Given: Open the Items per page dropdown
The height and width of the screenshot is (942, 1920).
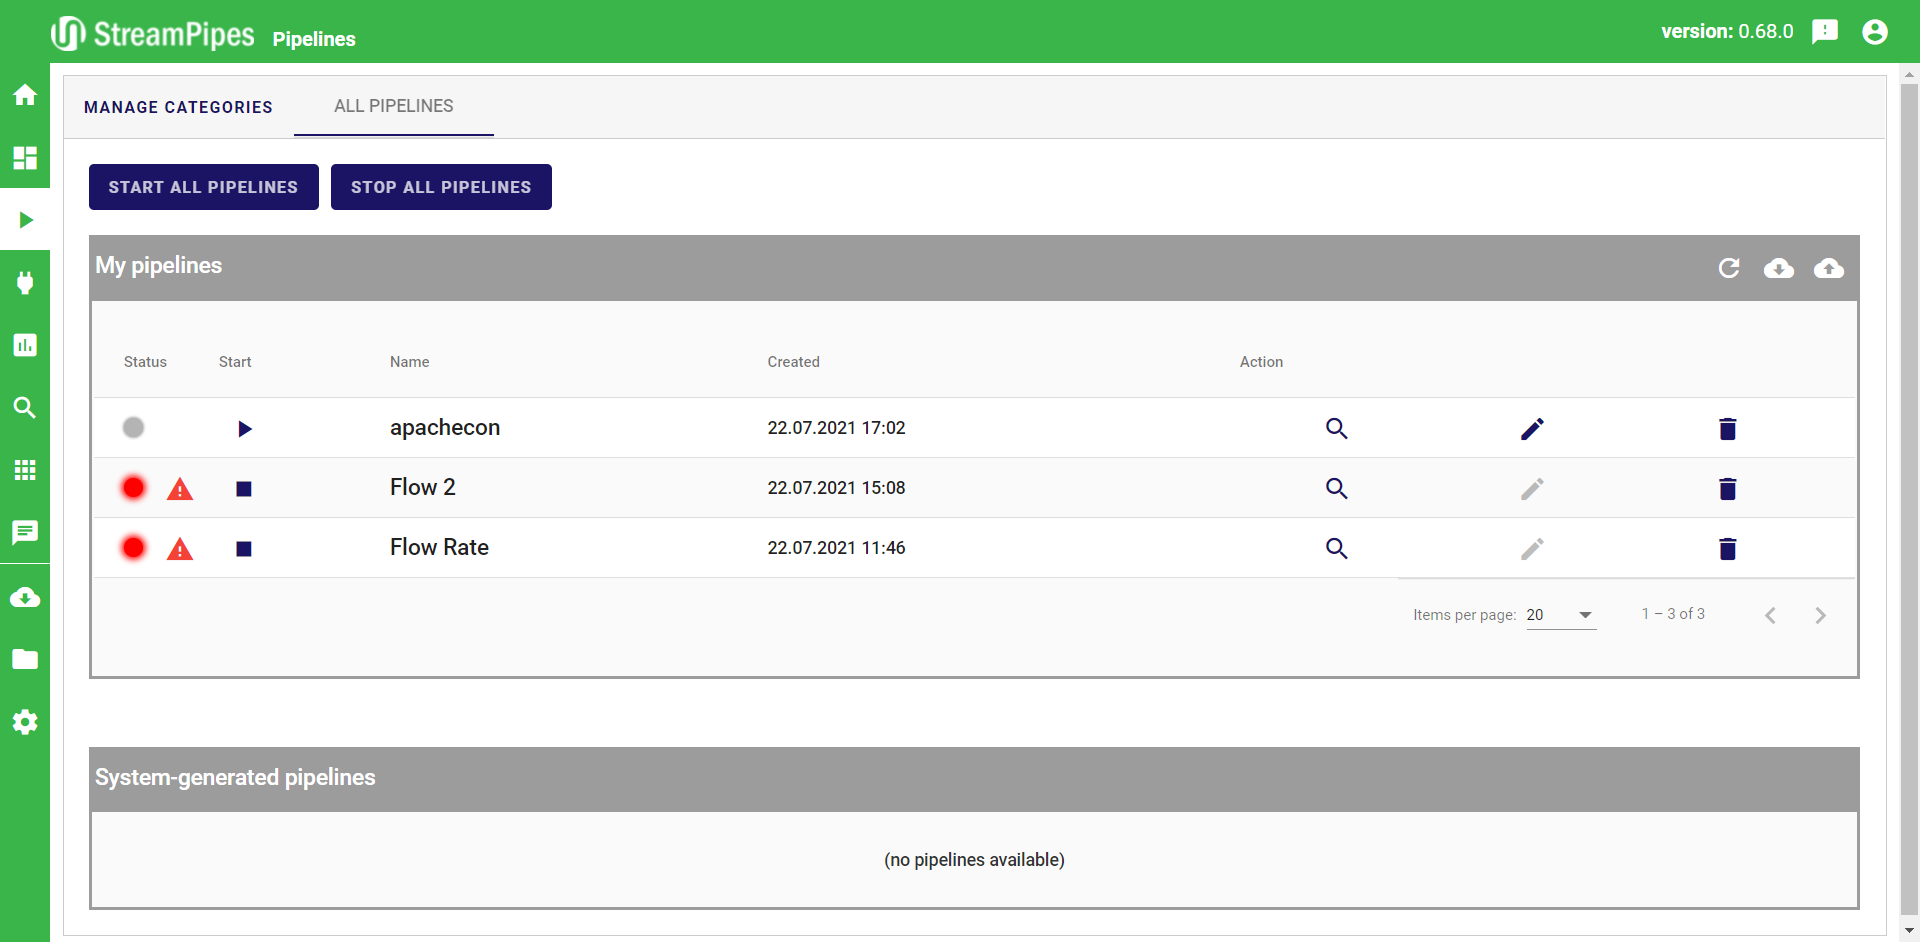Looking at the screenshot, I should (x=1560, y=615).
